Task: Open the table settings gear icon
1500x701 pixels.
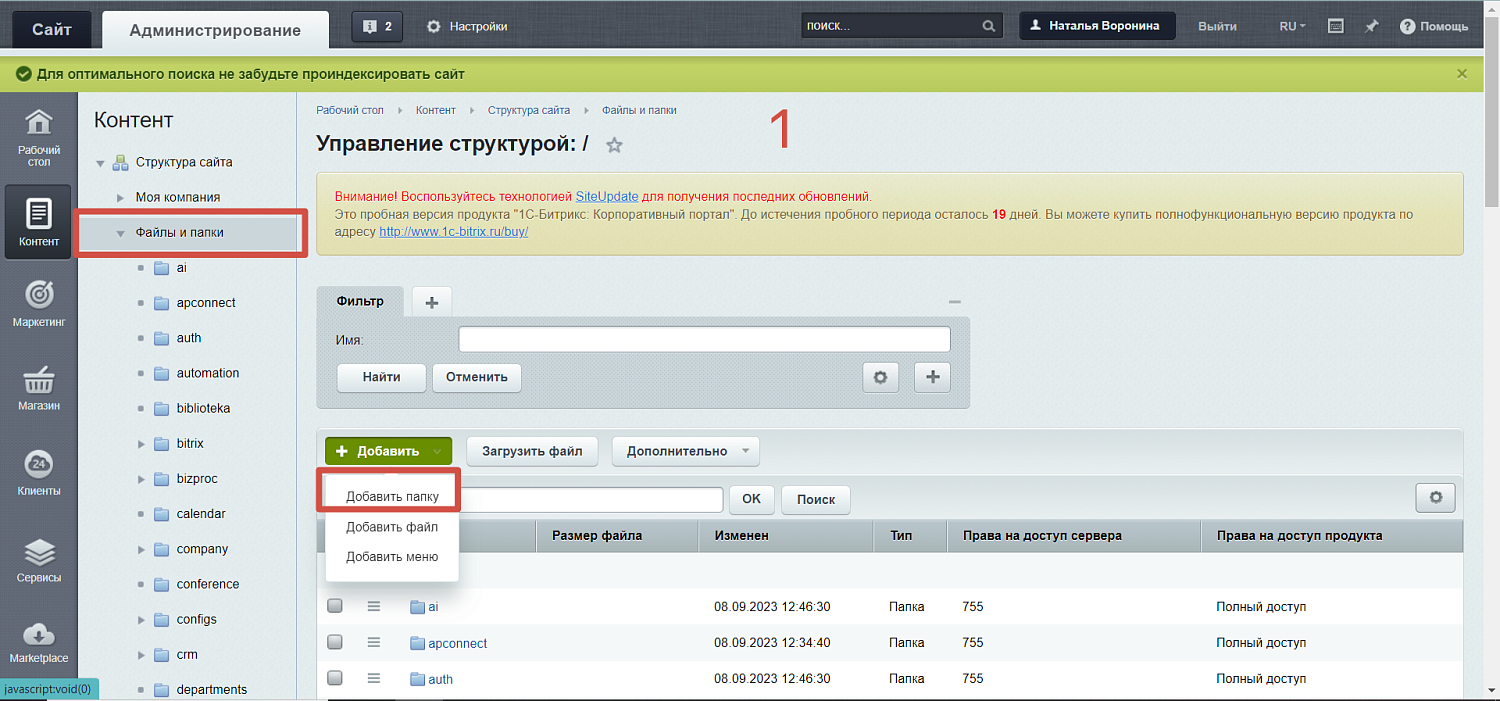Action: (x=1435, y=497)
